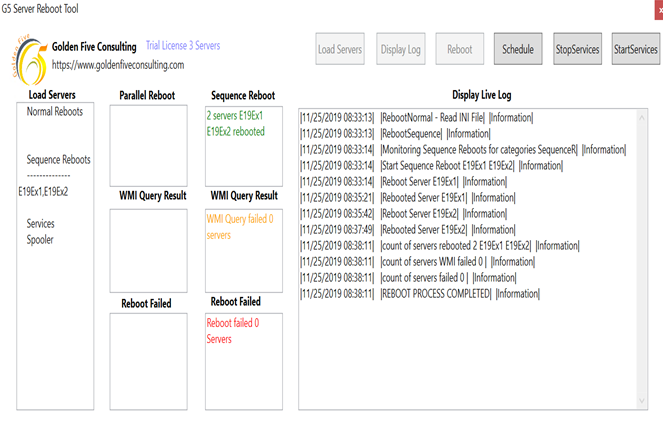Select Sequence Reboots in the server list

click(x=58, y=159)
